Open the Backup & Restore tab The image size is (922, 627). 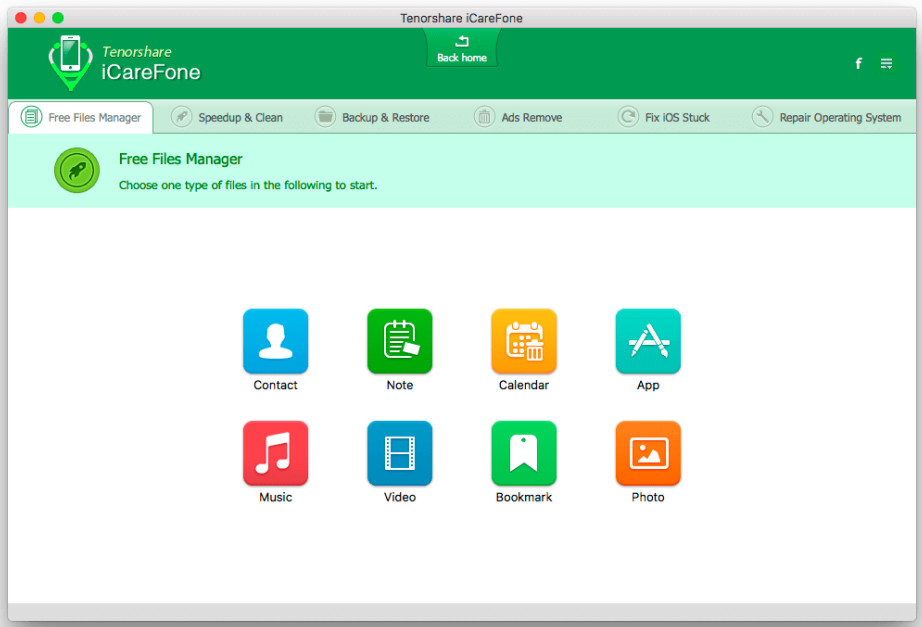click(373, 117)
